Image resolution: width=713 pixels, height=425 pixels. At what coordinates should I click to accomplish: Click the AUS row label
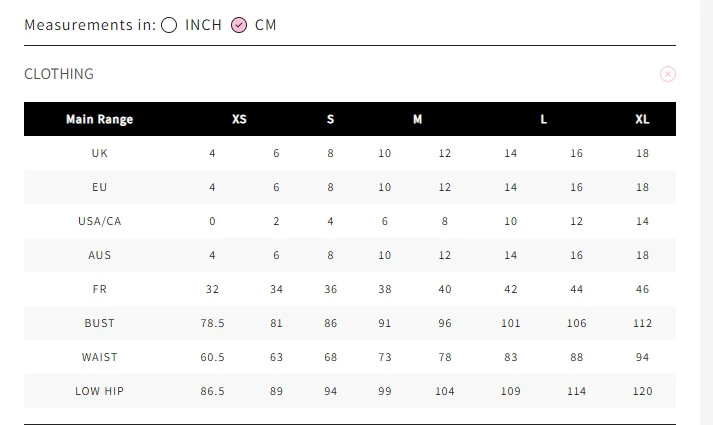coord(99,255)
